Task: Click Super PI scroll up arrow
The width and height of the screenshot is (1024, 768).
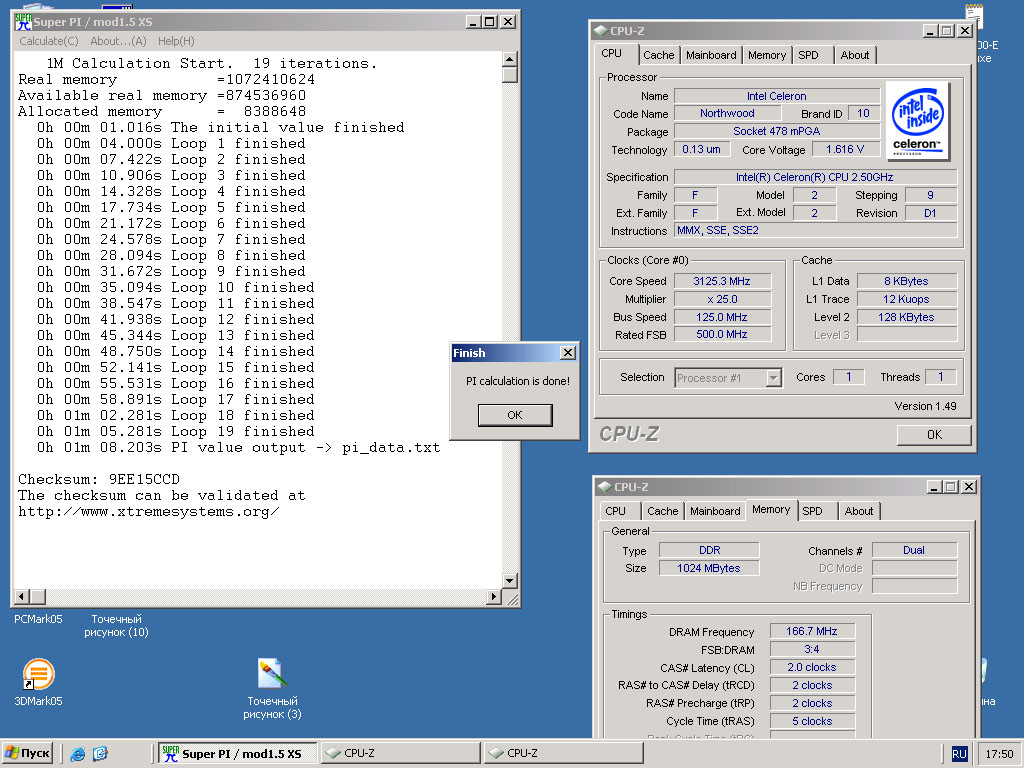Action: pyautogui.click(x=510, y=59)
